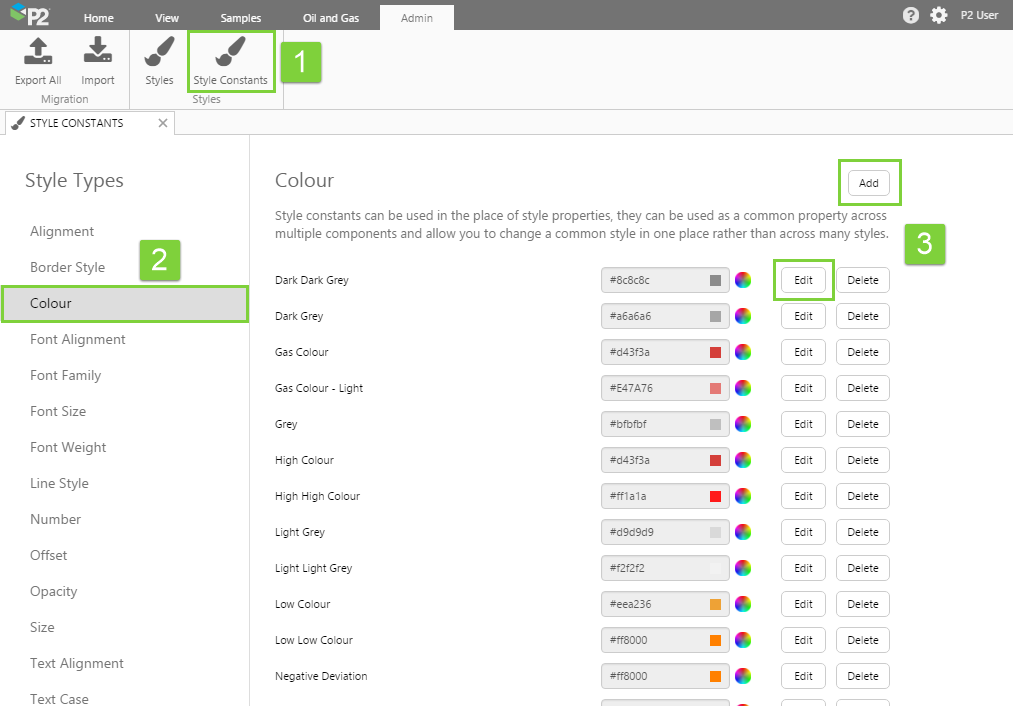Image resolution: width=1013 pixels, height=706 pixels.
Task: Open colour wheel picker for Gas Colour
Action: tap(743, 352)
